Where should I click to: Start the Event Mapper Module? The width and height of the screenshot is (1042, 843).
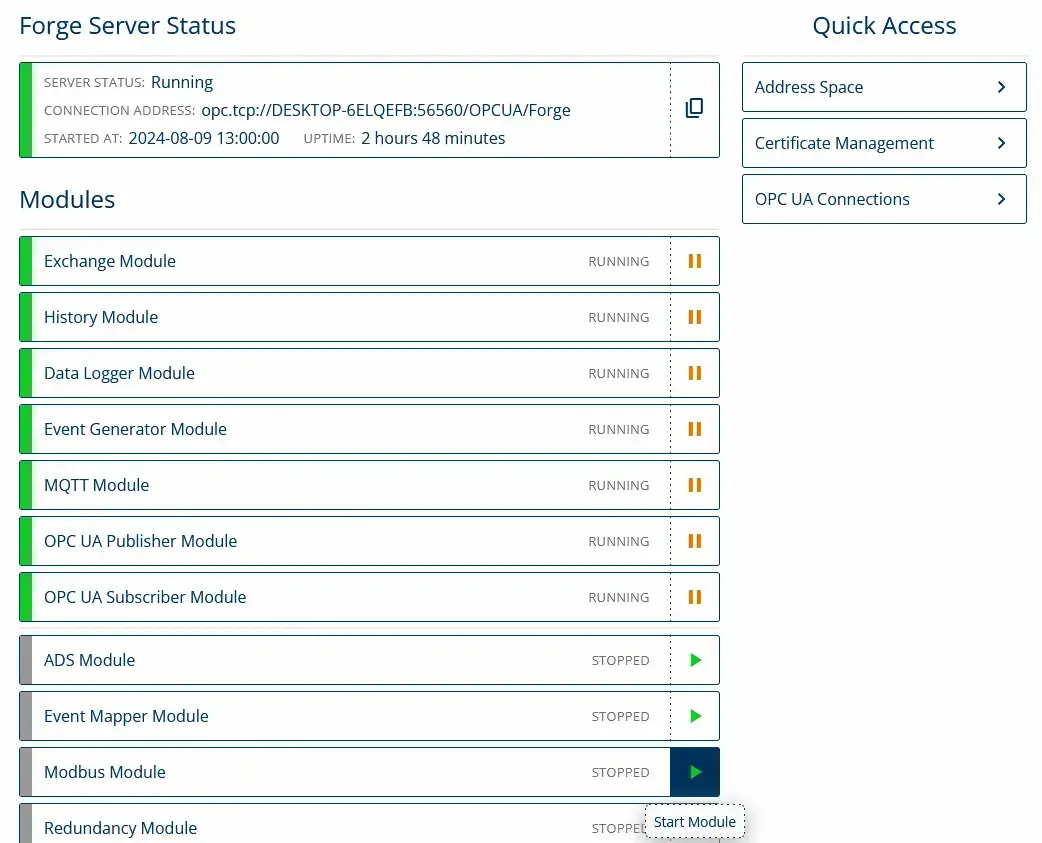point(695,716)
